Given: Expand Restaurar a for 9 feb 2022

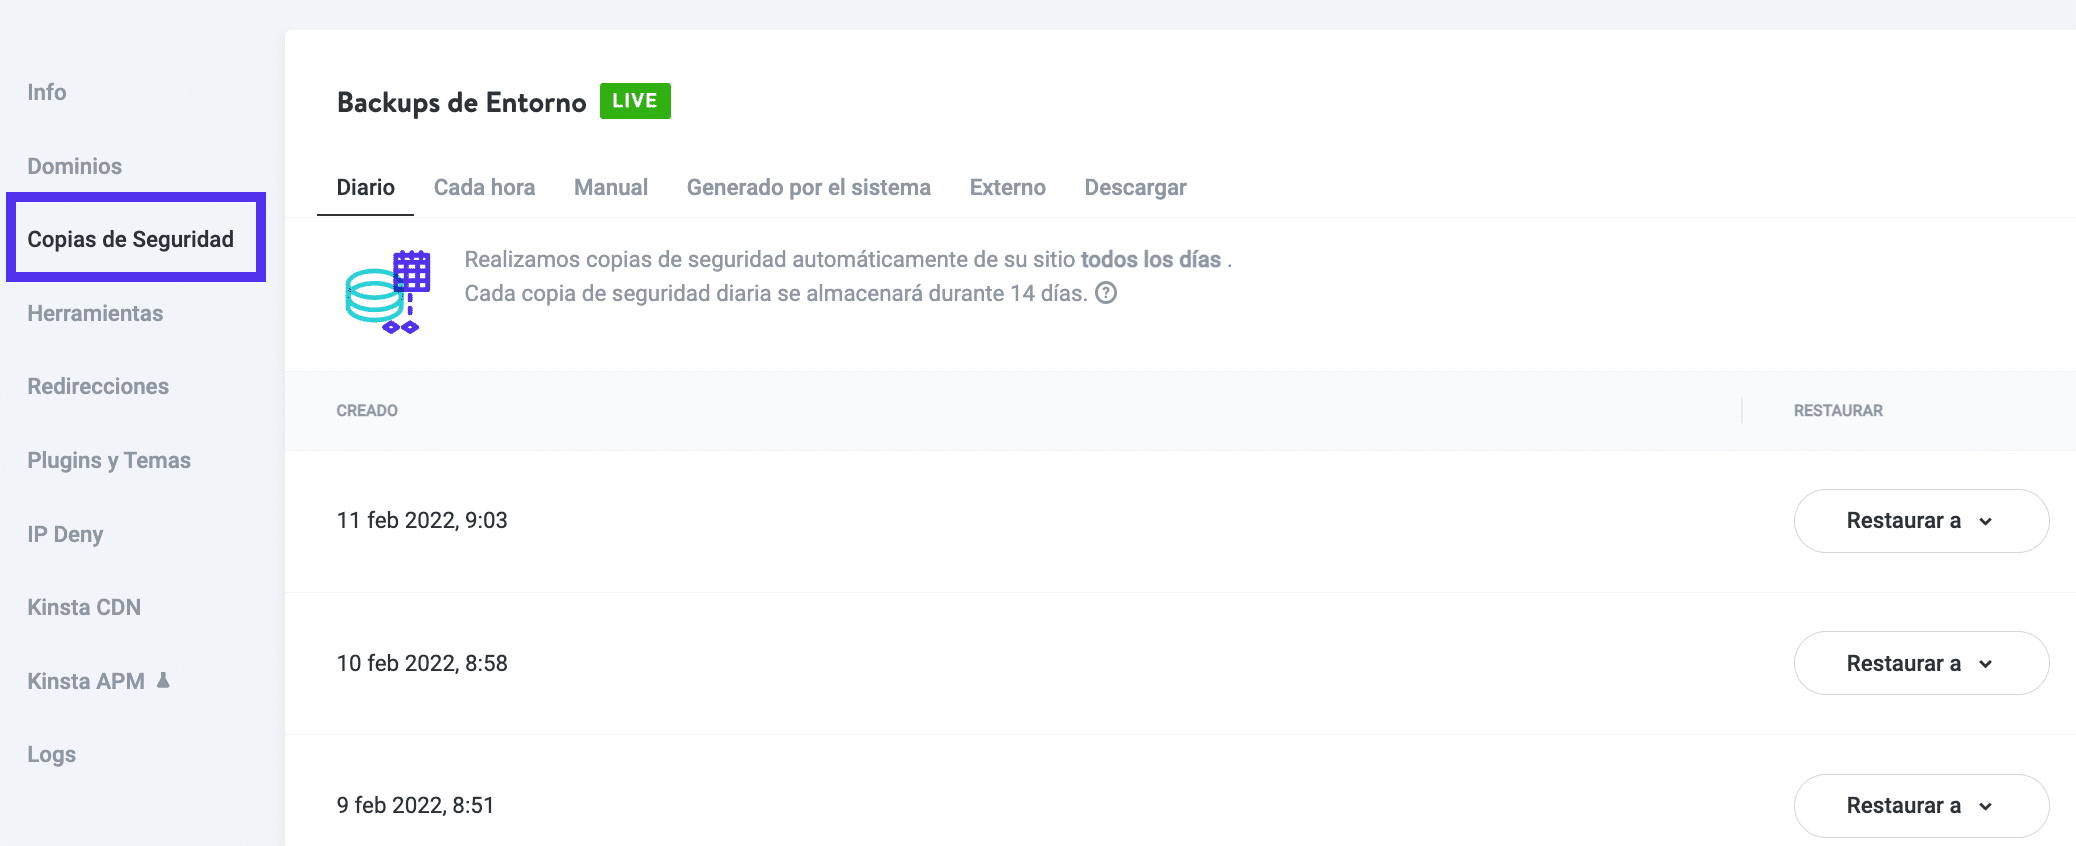Looking at the screenshot, I should [x=1920, y=805].
